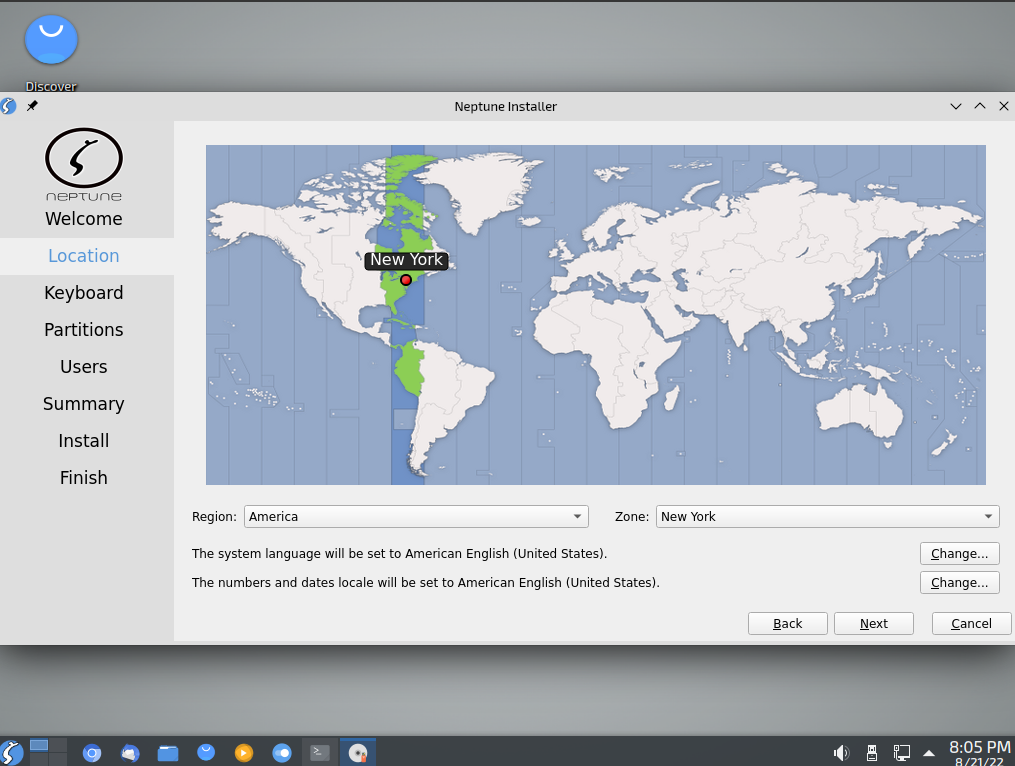Click the pin icon on the installer titlebar

coord(31,106)
